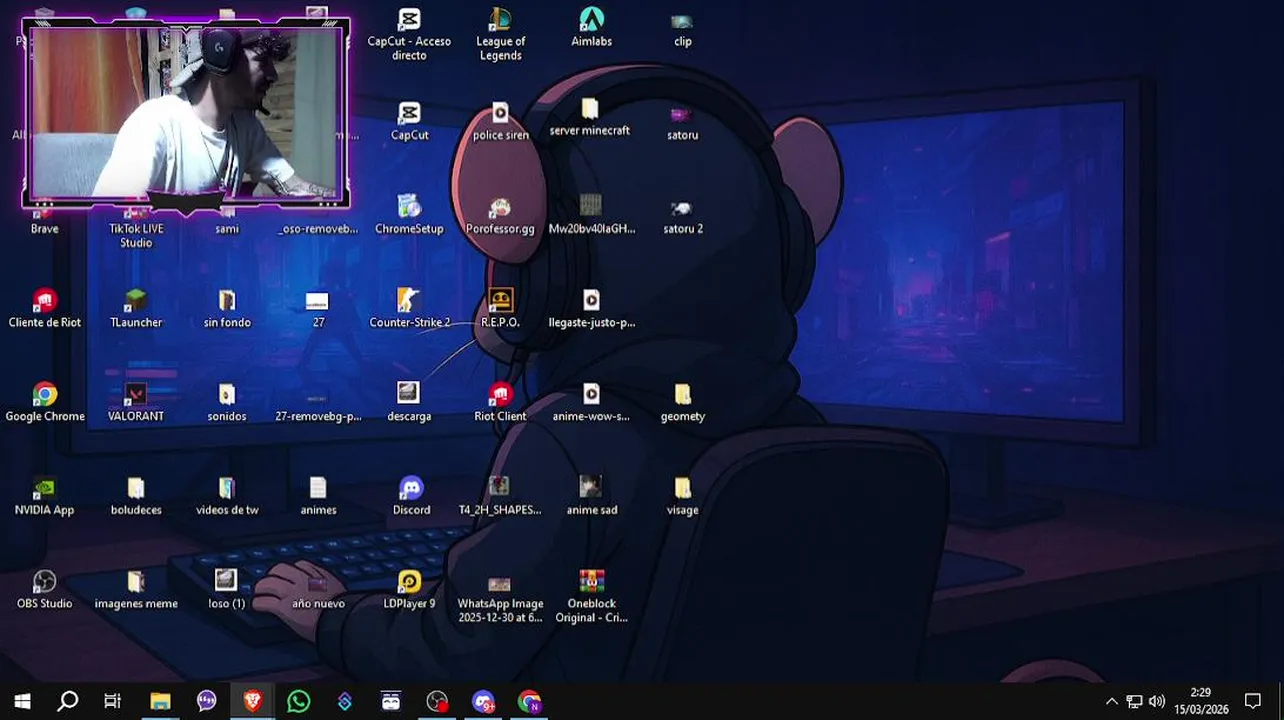Open the network status tray icon

[1134, 701]
